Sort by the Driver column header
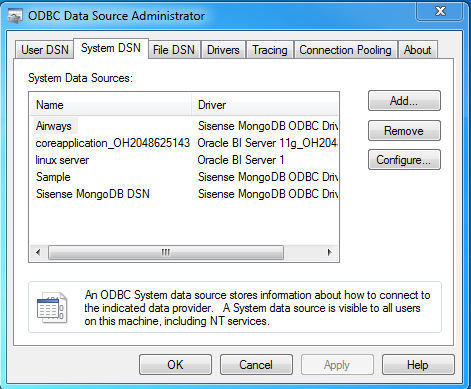 point(265,105)
